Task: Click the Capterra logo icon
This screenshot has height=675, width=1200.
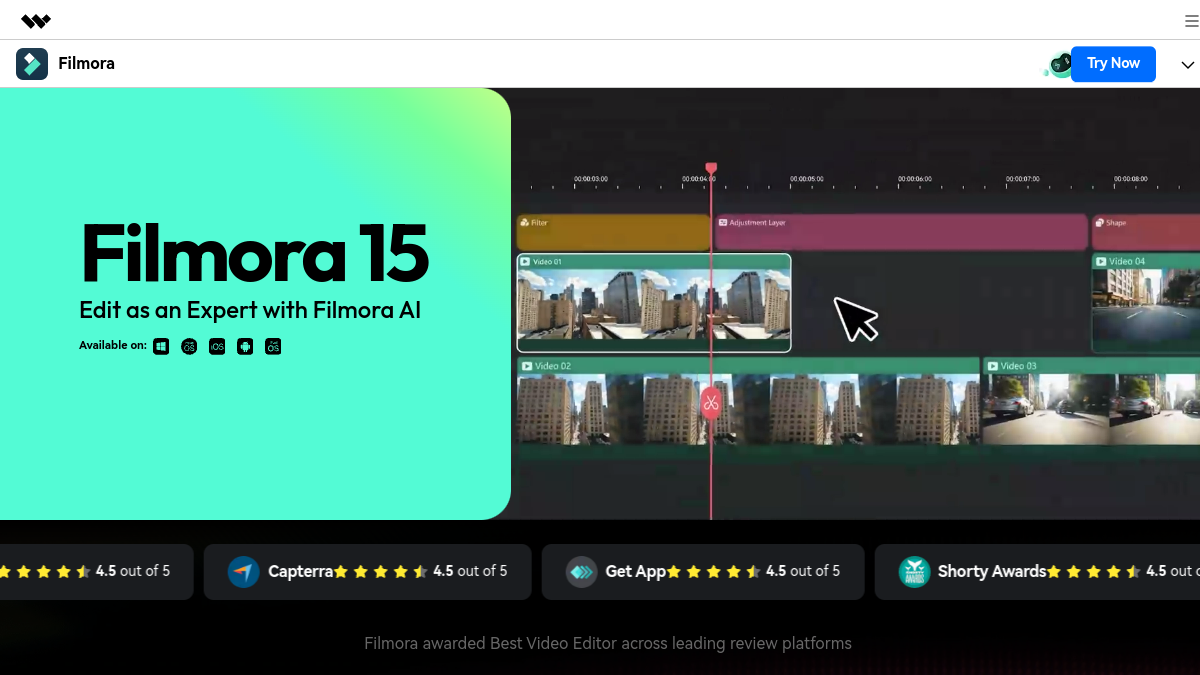Action: (244, 572)
